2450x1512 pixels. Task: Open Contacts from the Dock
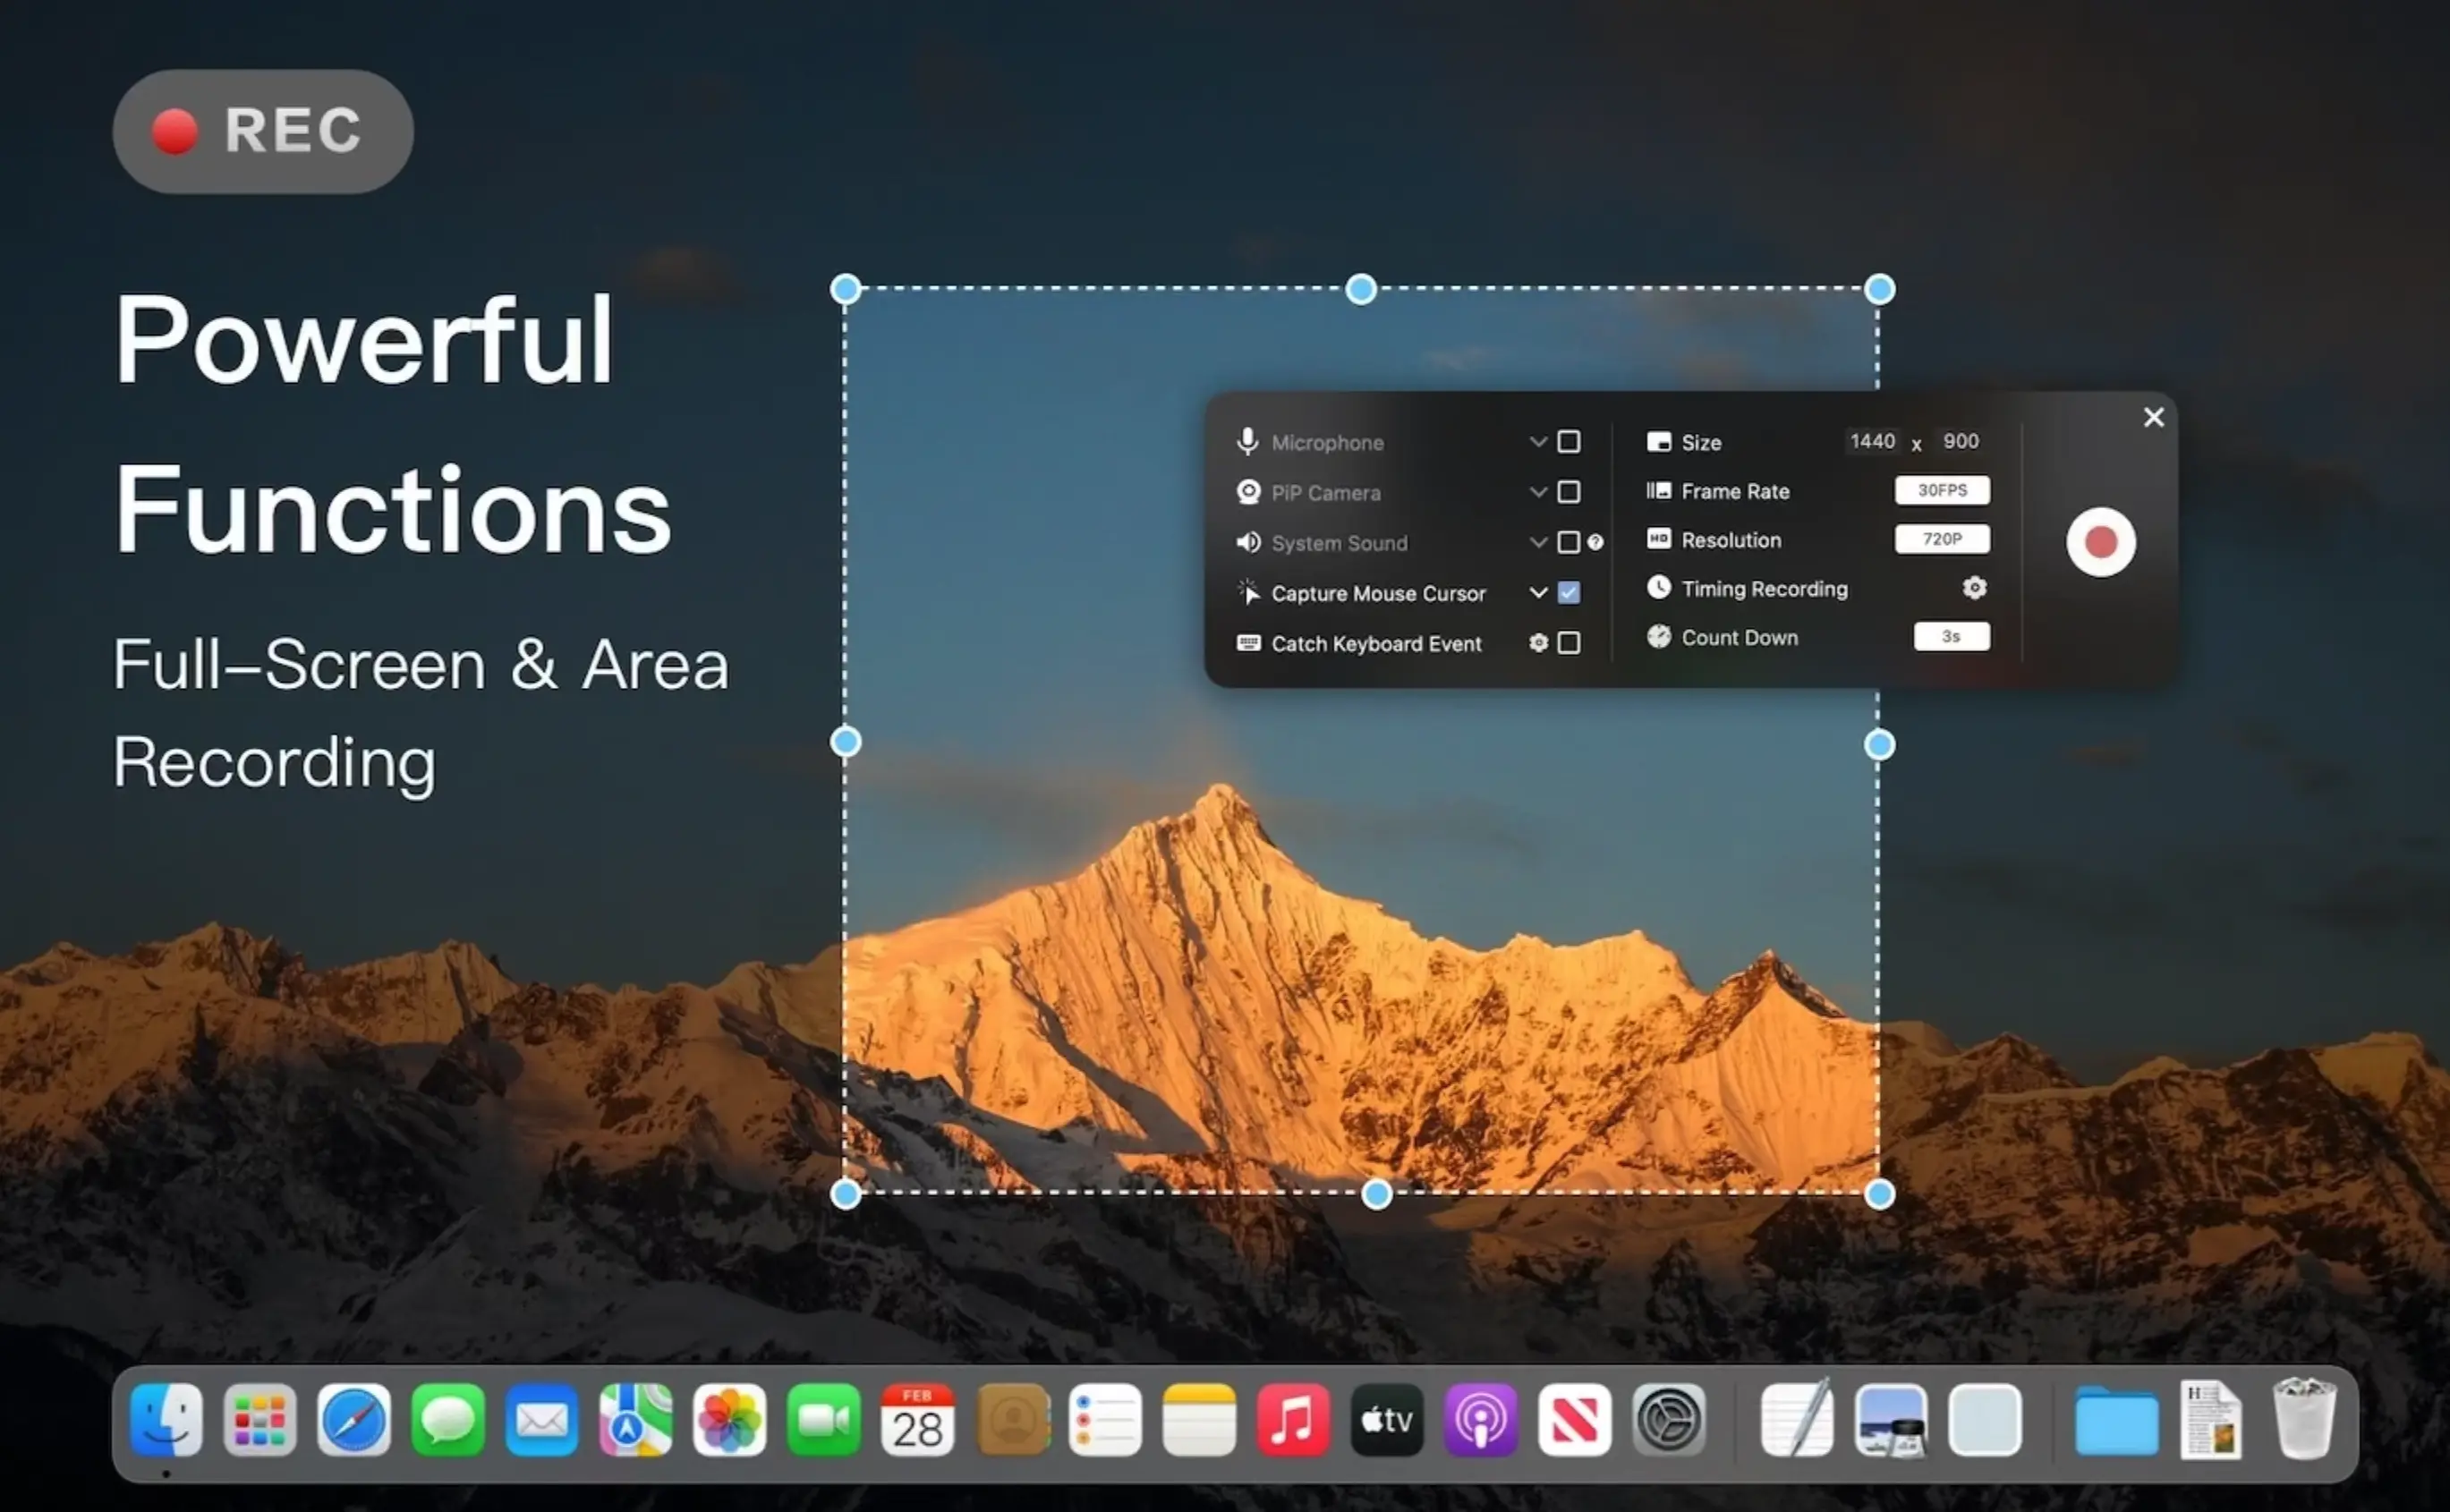(1012, 1420)
